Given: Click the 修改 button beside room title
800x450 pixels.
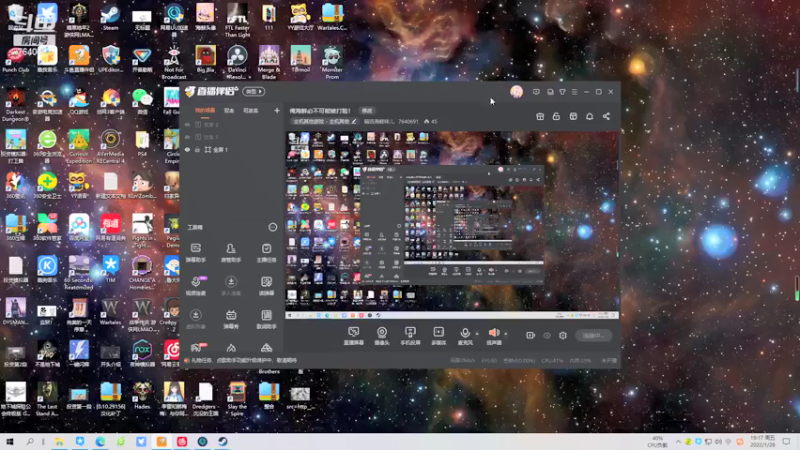Looking at the screenshot, I should (x=367, y=111).
